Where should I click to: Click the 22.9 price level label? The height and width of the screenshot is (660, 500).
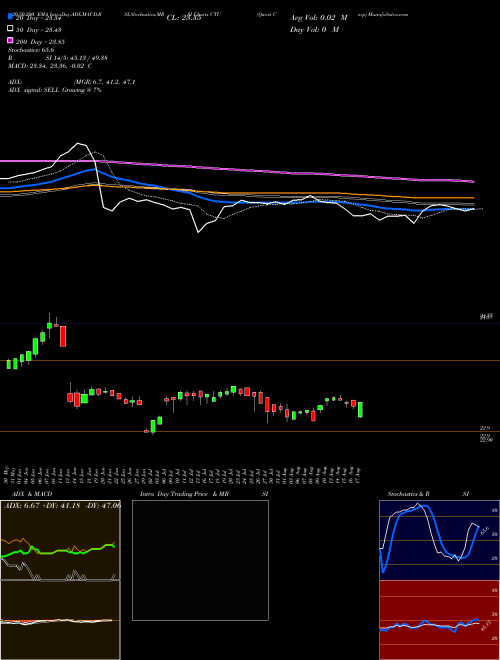[485, 428]
